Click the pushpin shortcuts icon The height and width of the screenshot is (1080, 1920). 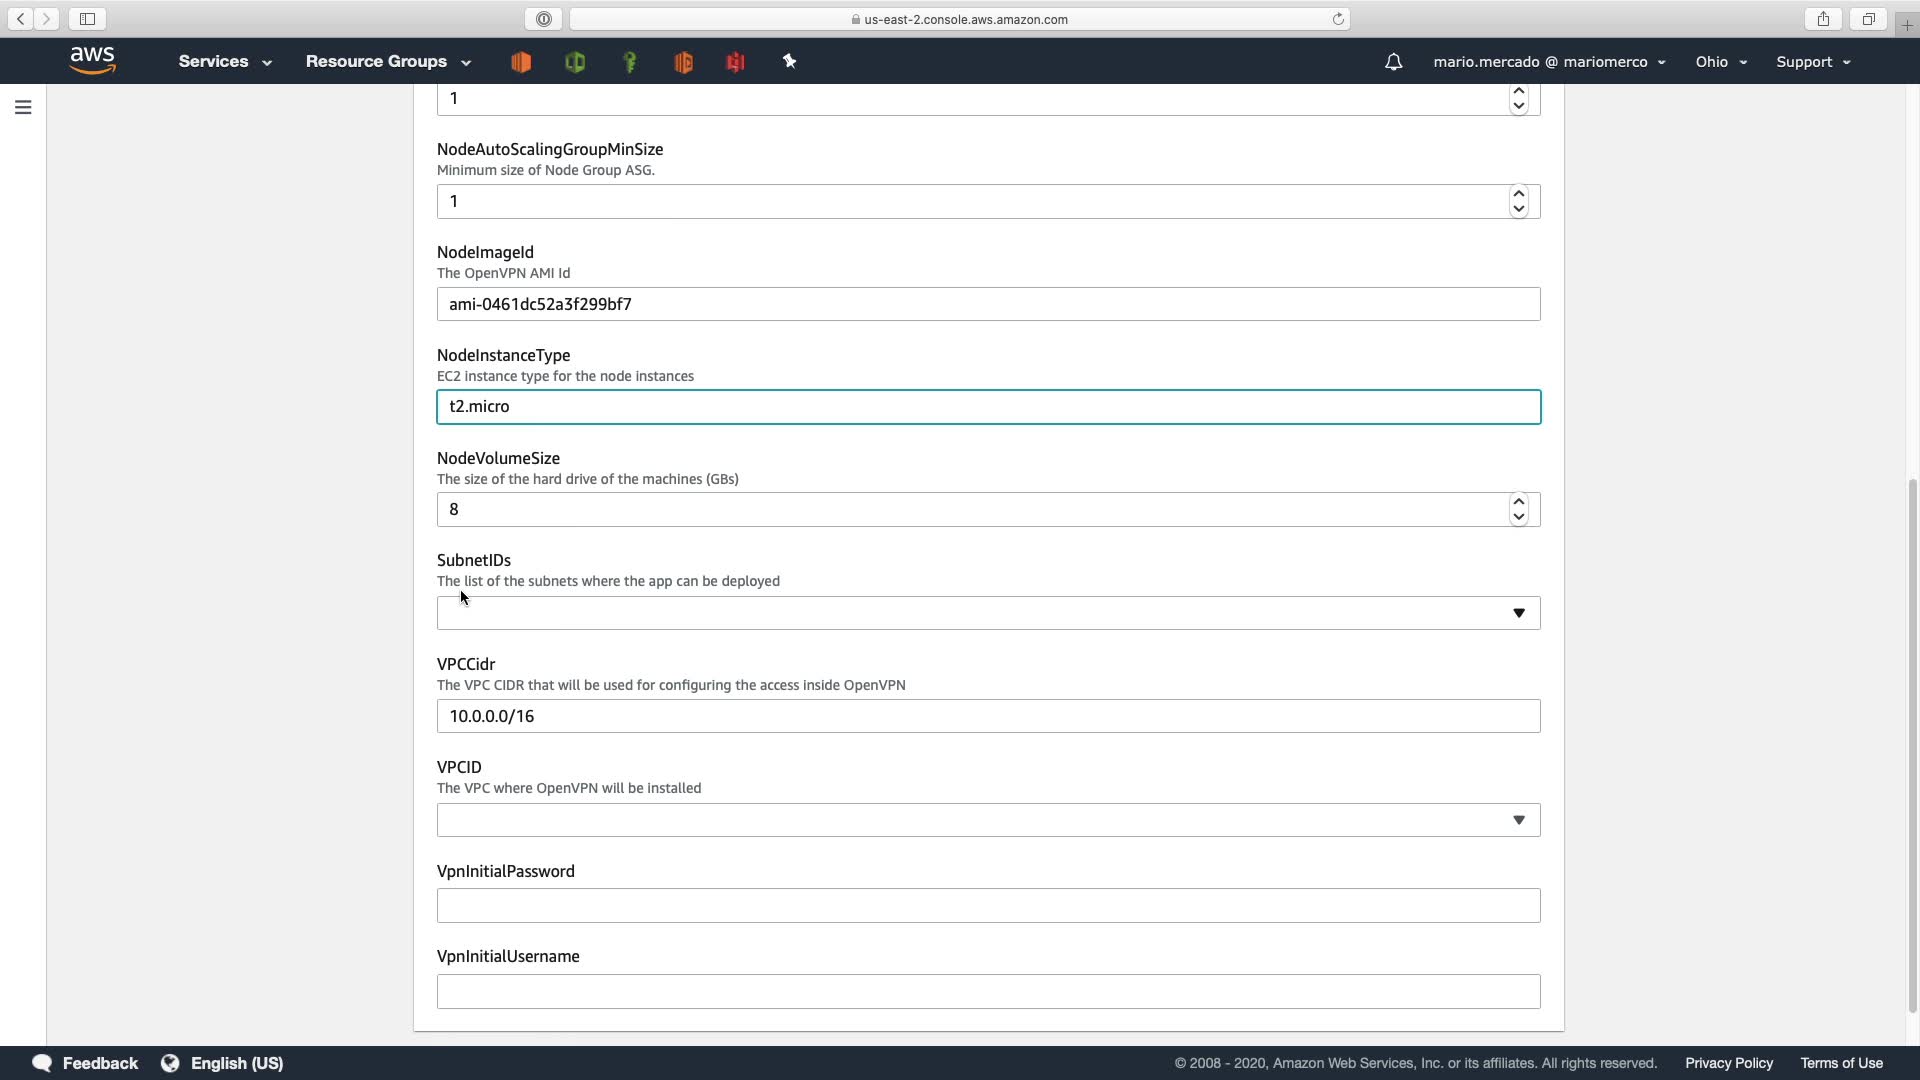[789, 62]
